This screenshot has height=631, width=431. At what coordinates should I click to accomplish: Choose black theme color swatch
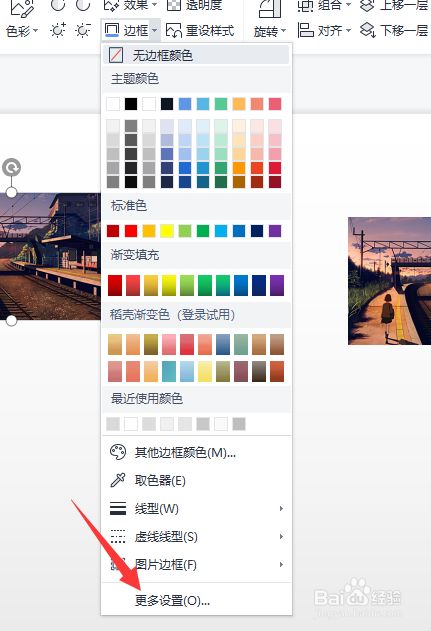click(131, 104)
